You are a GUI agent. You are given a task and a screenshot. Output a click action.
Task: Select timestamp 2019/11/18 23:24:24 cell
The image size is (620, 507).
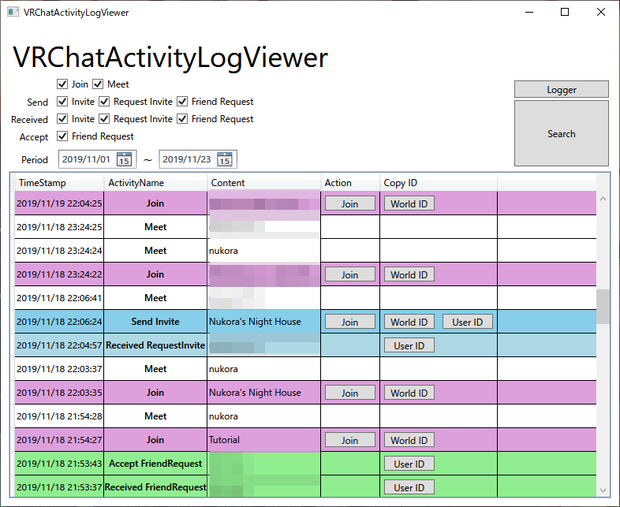click(x=59, y=251)
